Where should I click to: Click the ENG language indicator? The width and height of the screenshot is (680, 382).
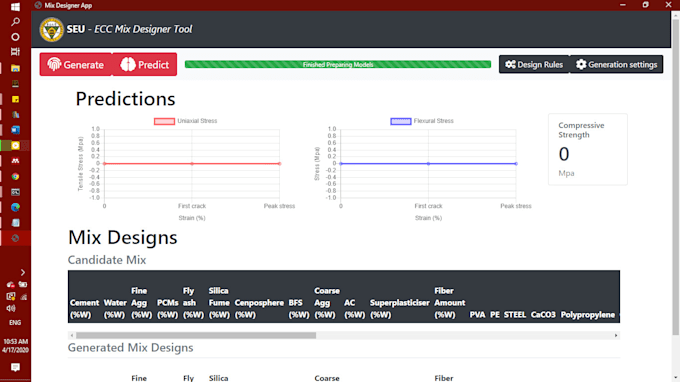click(15, 323)
